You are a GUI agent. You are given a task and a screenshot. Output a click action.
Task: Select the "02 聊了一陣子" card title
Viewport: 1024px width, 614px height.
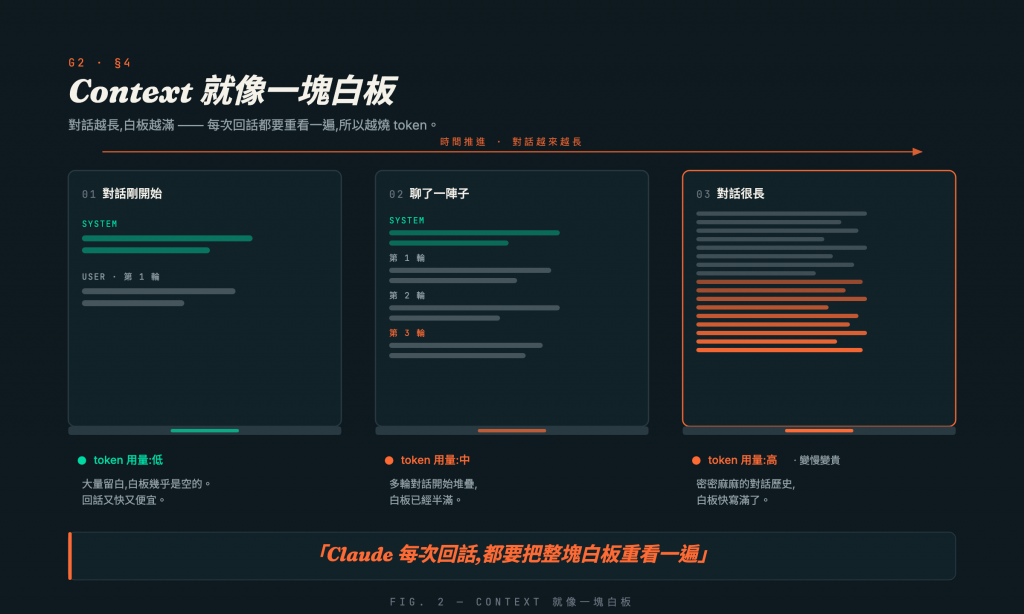(x=429, y=193)
